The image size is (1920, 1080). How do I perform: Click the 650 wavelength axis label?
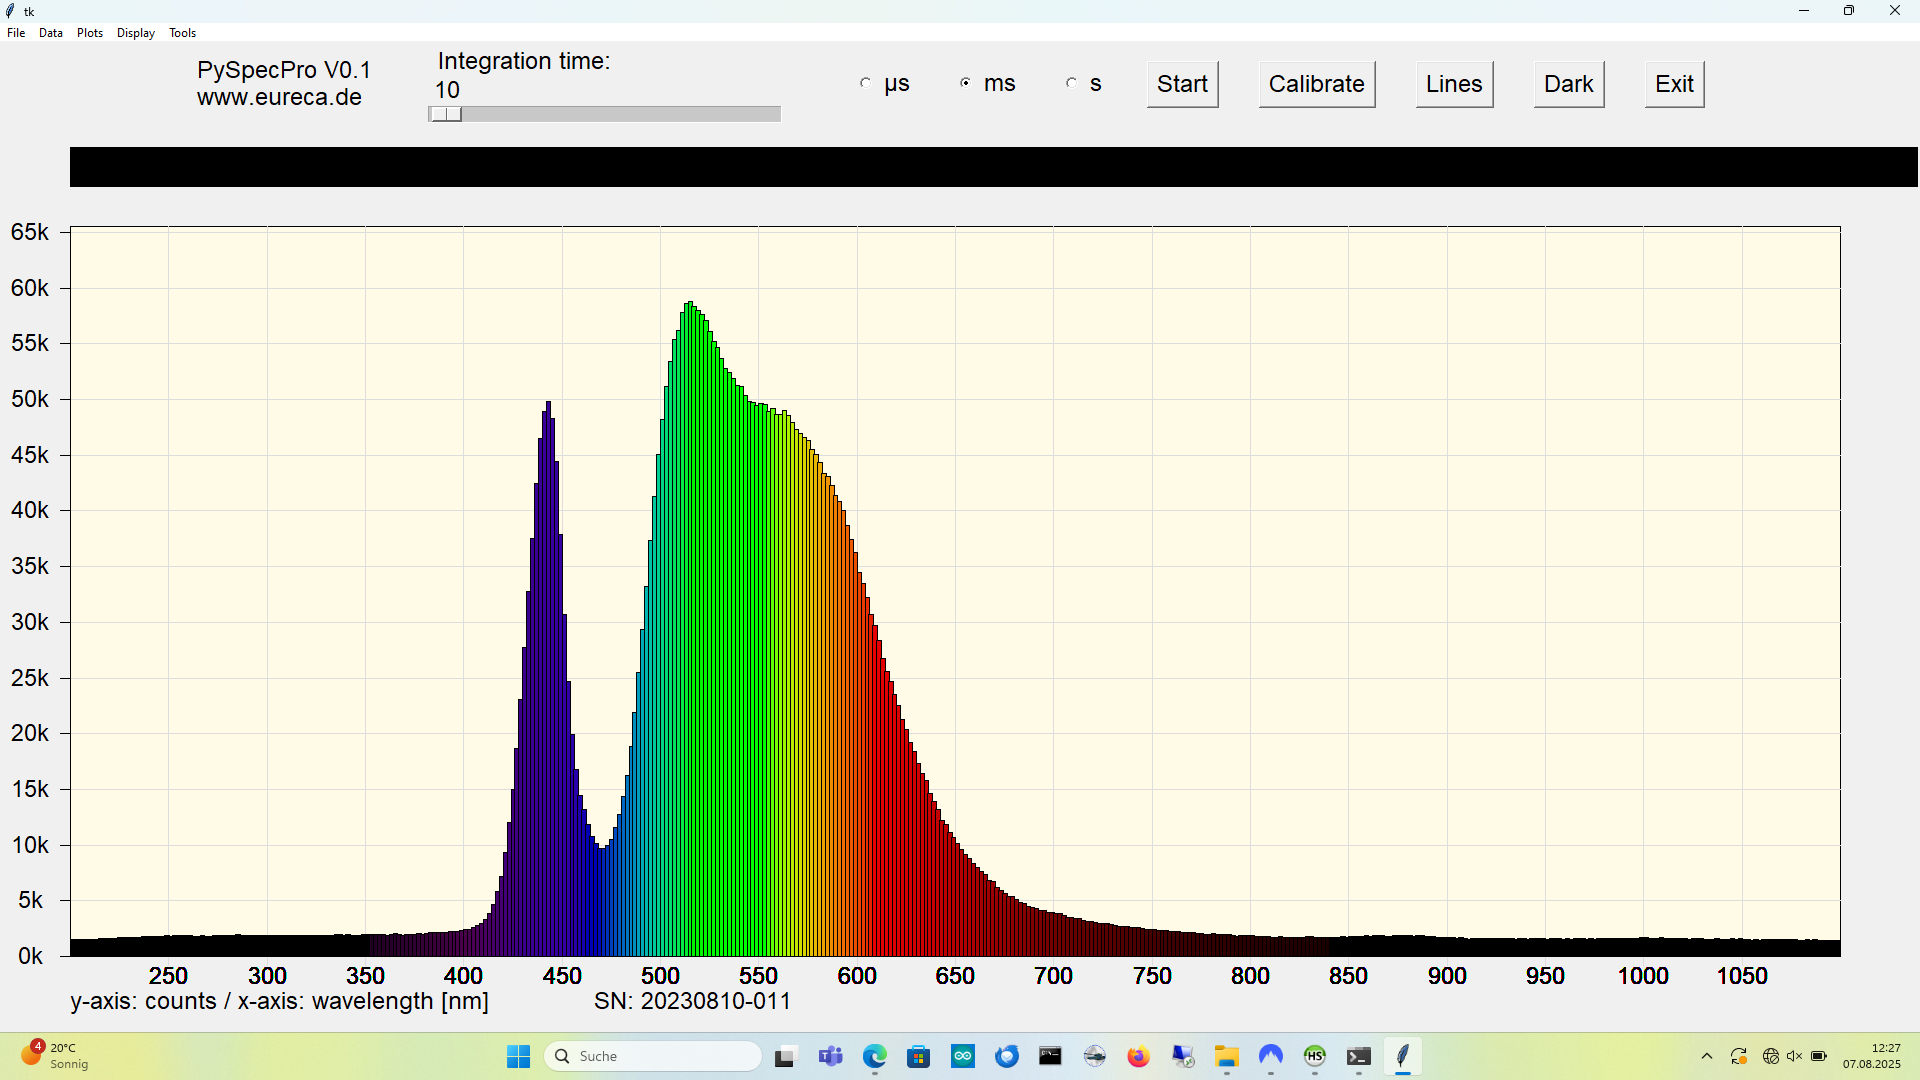tap(955, 976)
